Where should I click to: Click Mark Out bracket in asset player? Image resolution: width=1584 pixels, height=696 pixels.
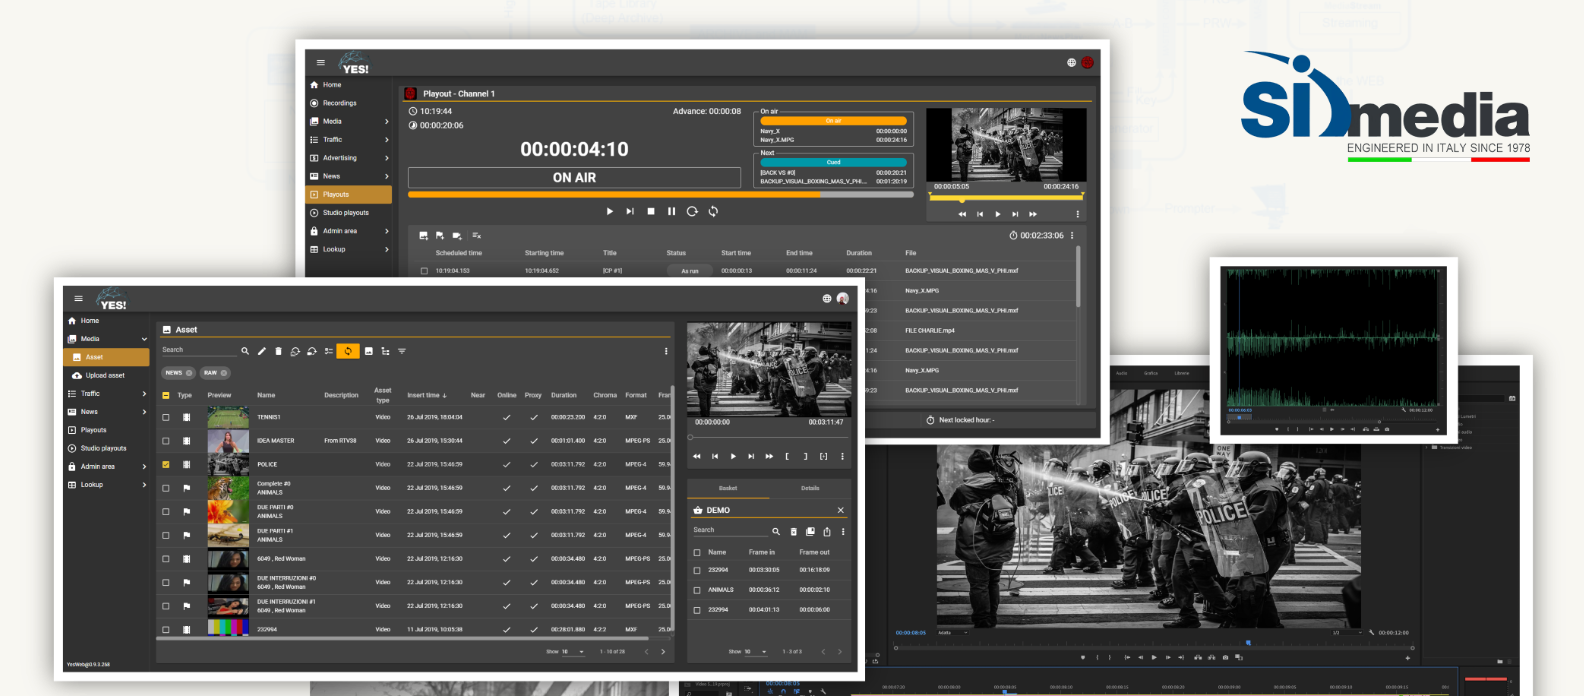point(806,456)
